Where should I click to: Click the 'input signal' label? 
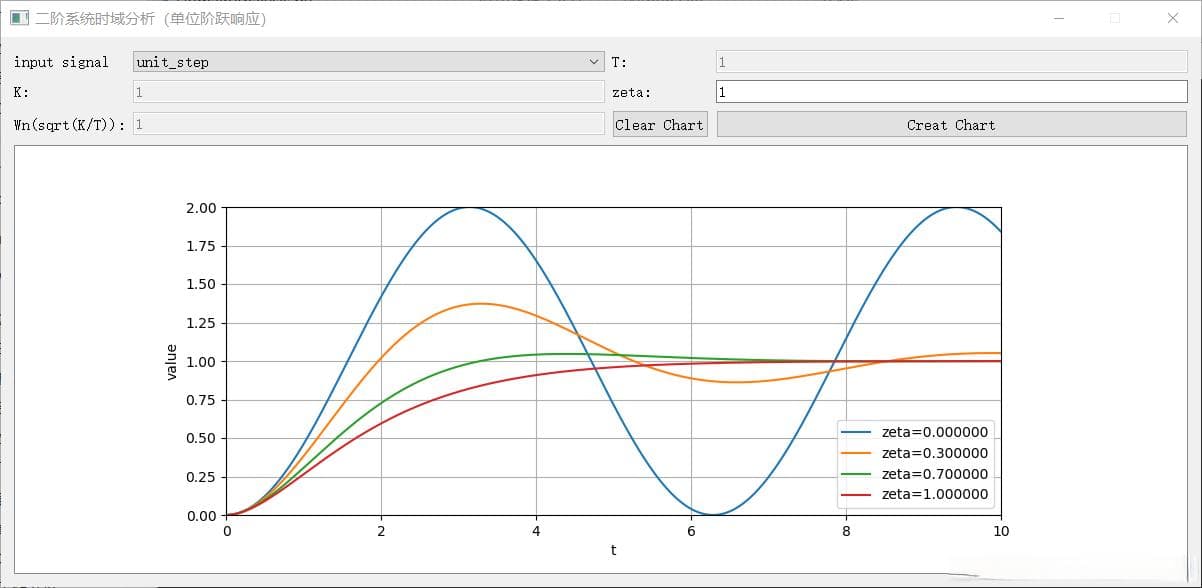(x=61, y=62)
